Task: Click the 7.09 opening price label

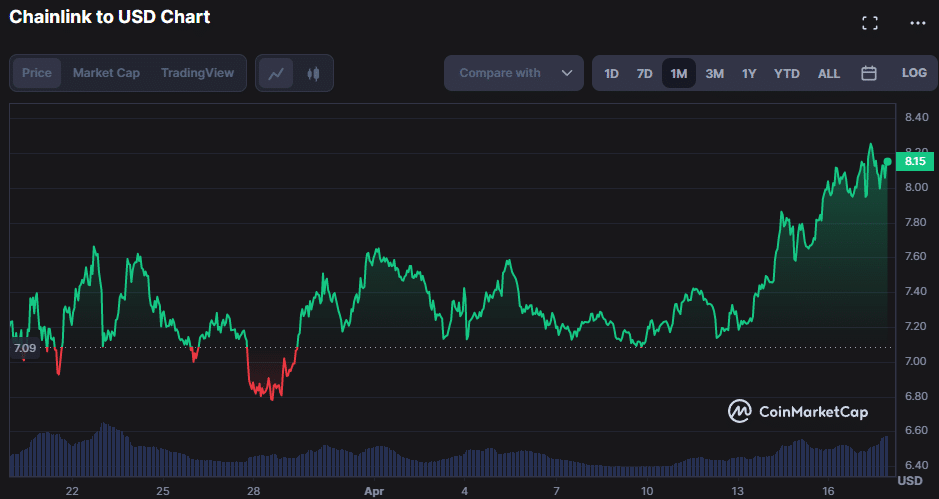Action: (x=25, y=348)
